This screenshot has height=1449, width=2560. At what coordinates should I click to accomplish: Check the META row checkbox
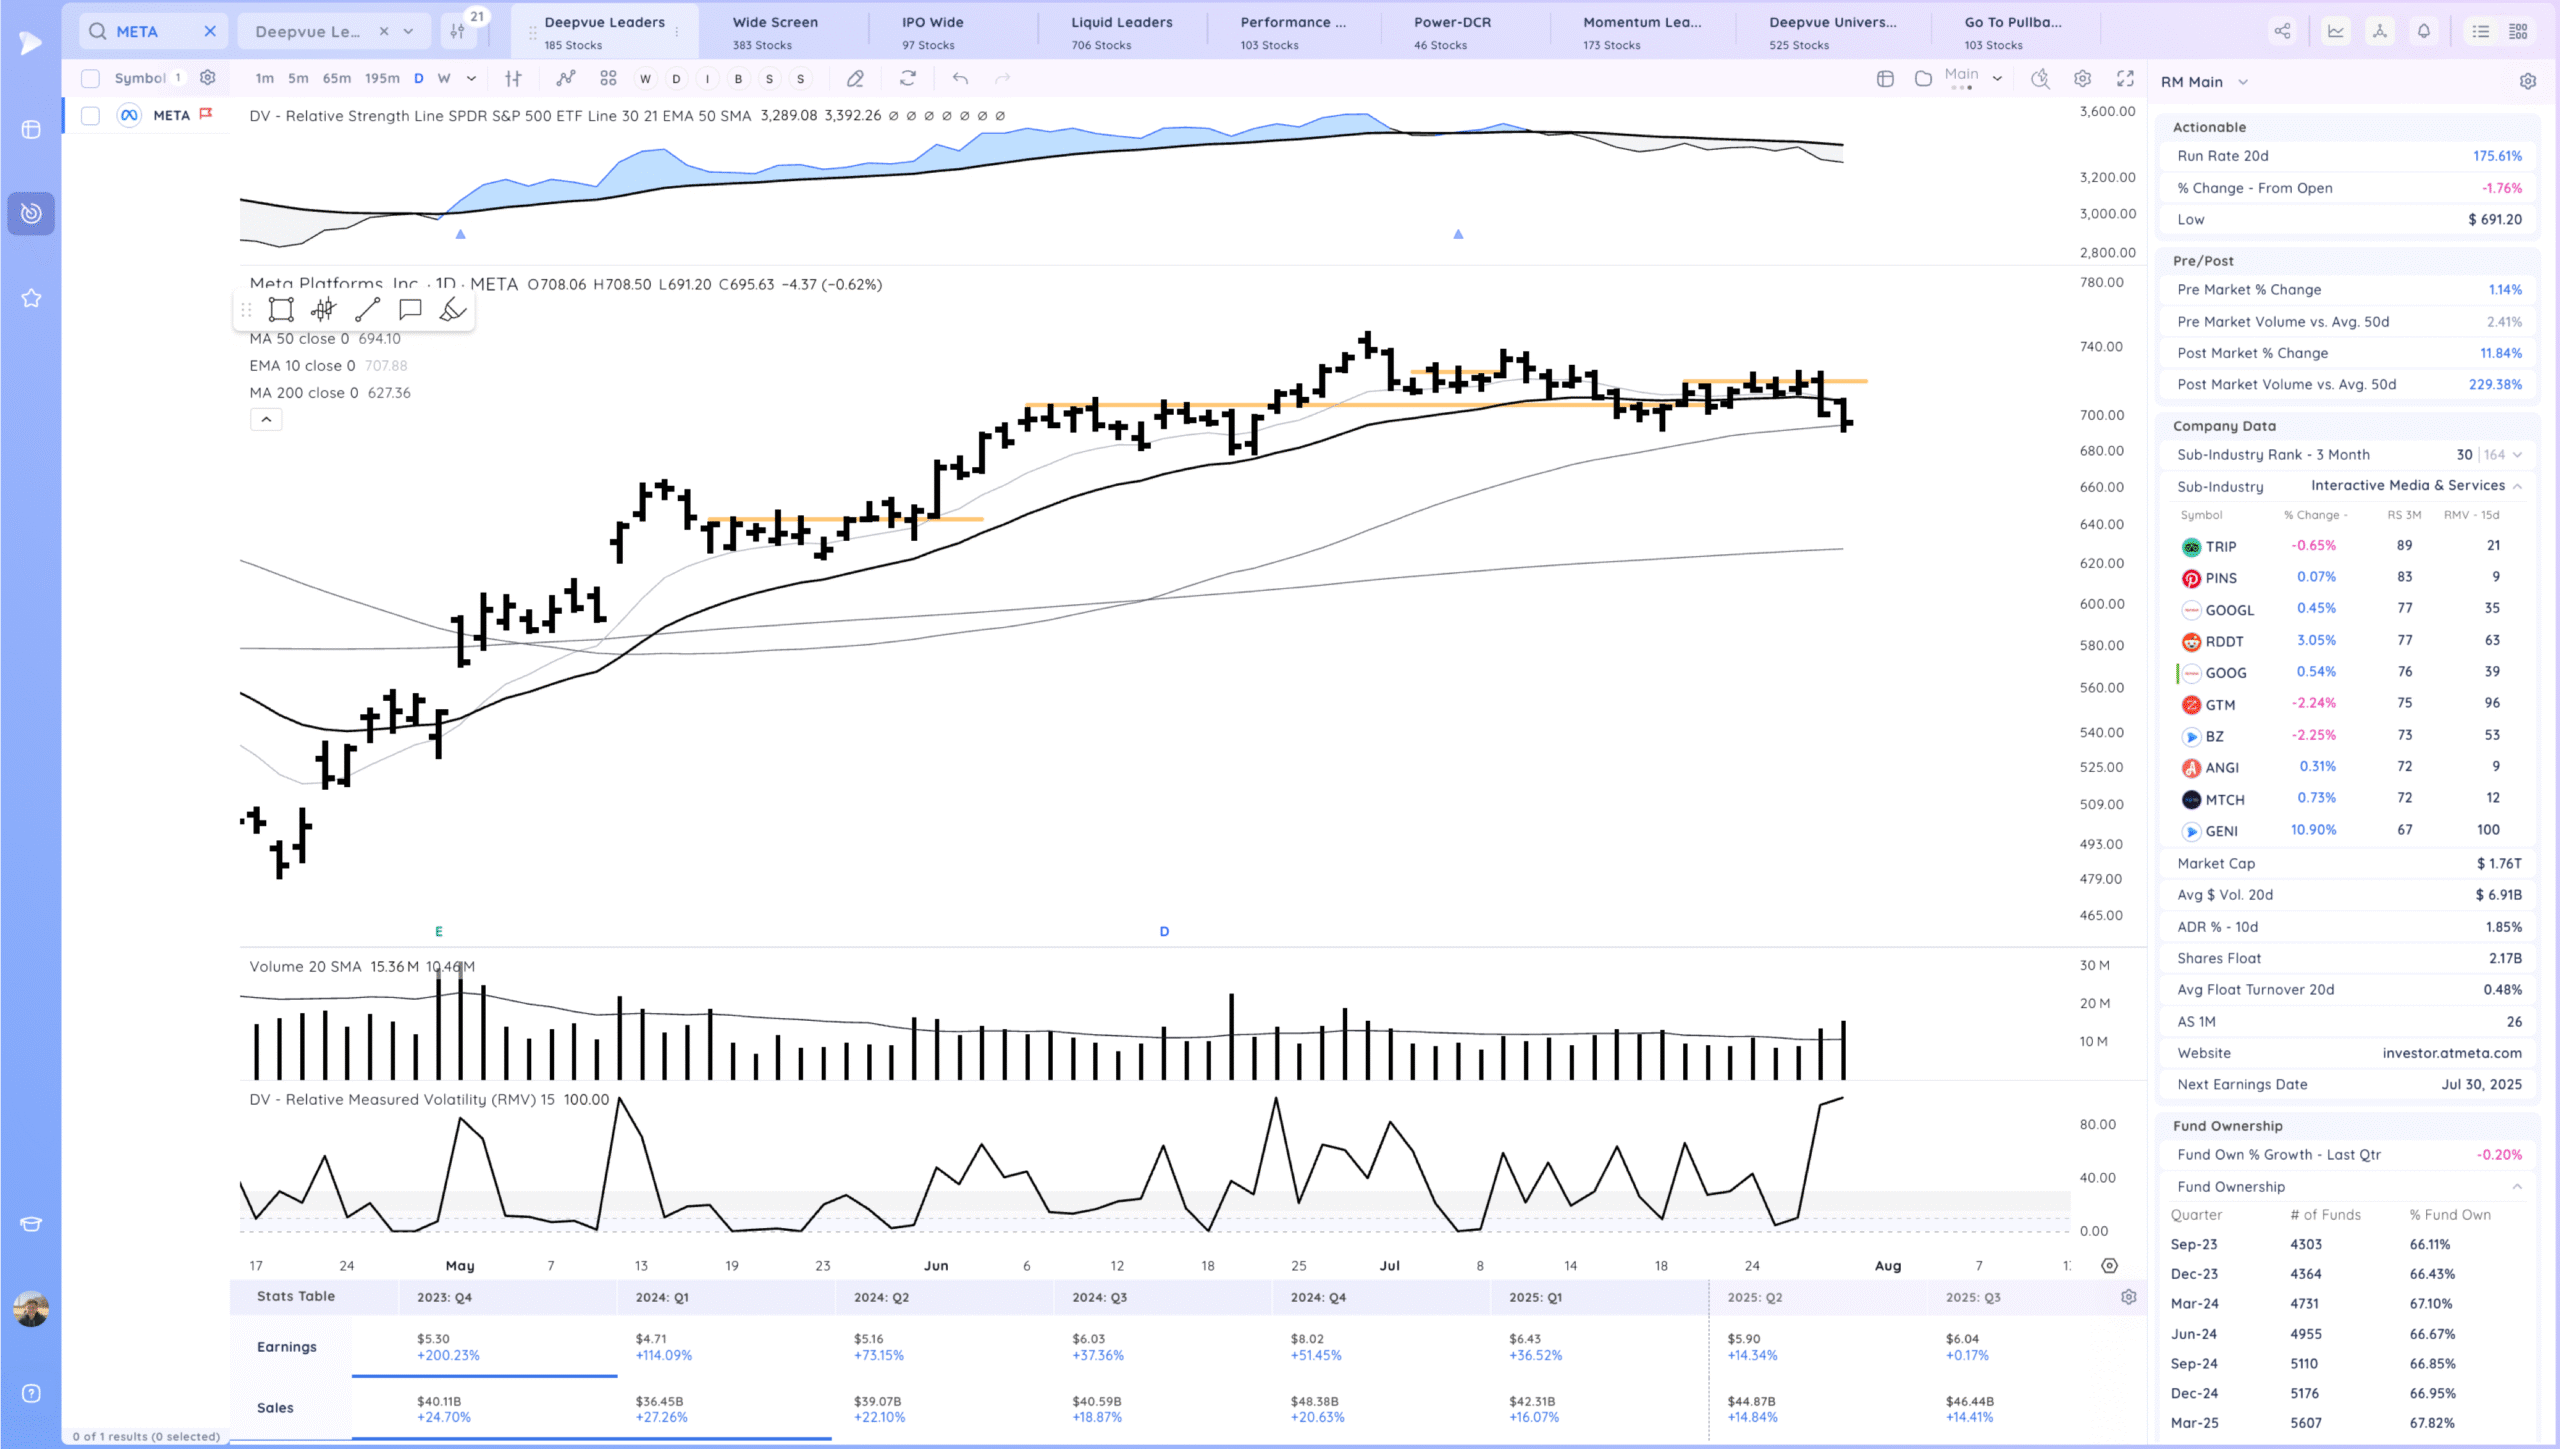coord(90,116)
